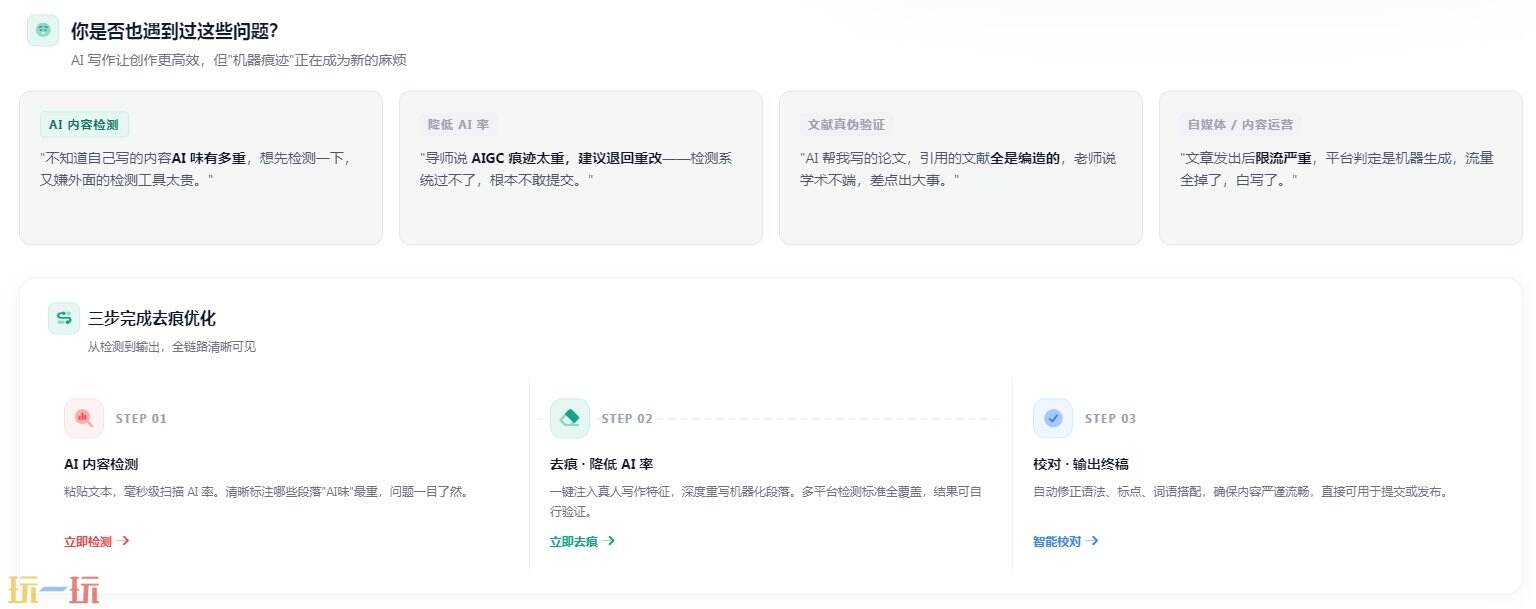Open the 立即去痕 link
Viewport: 1536px width, 609px height.
pyautogui.click(x=574, y=541)
